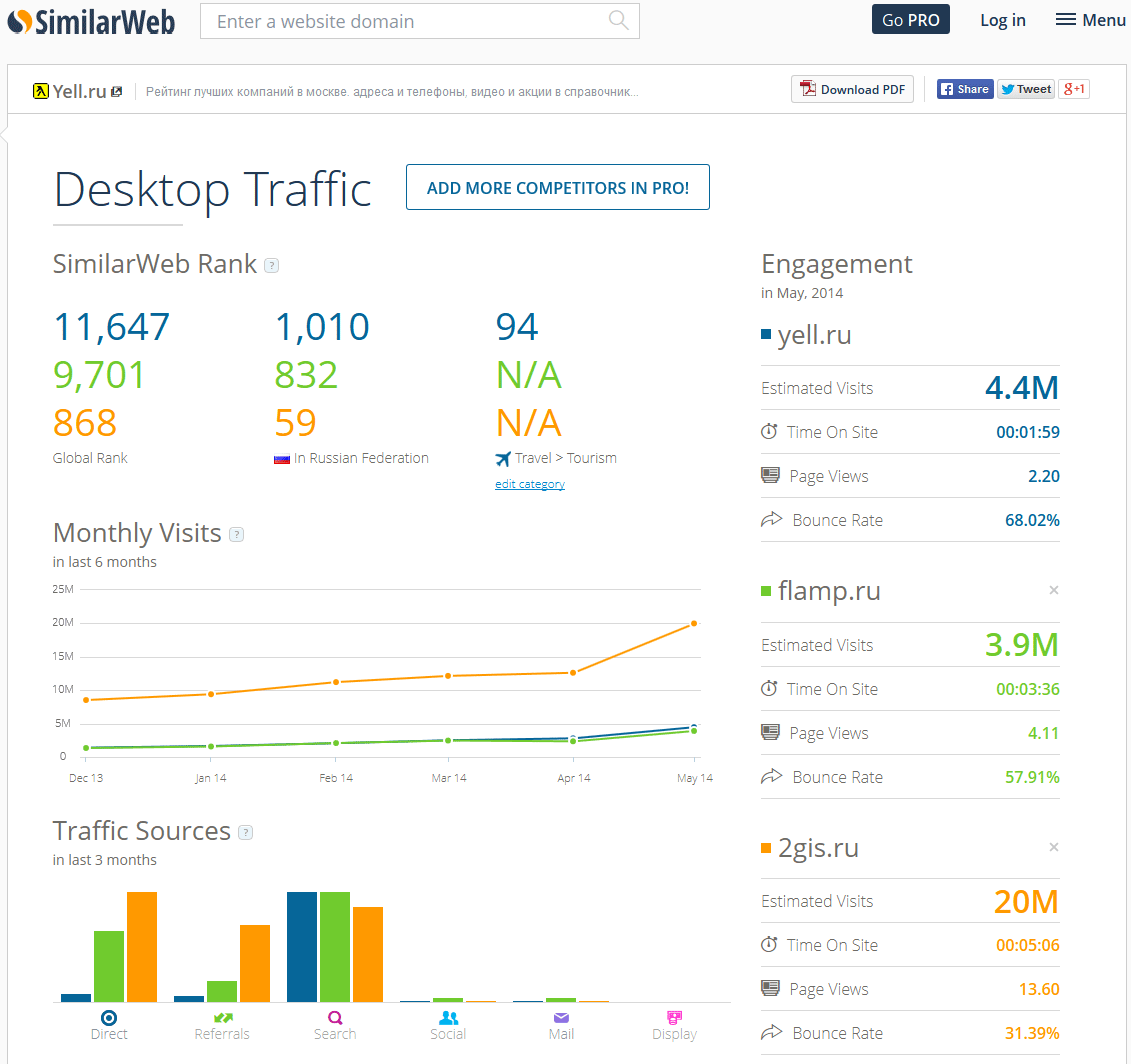Screen dimensions: 1131x1064
Task: Click the Direct traffic source icon
Action: click(109, 1018)
